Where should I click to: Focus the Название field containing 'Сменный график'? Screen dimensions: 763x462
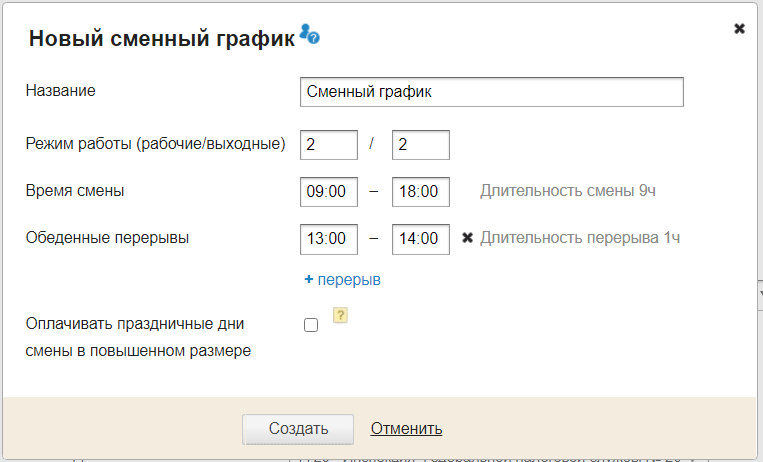click(x=491, y=92)
